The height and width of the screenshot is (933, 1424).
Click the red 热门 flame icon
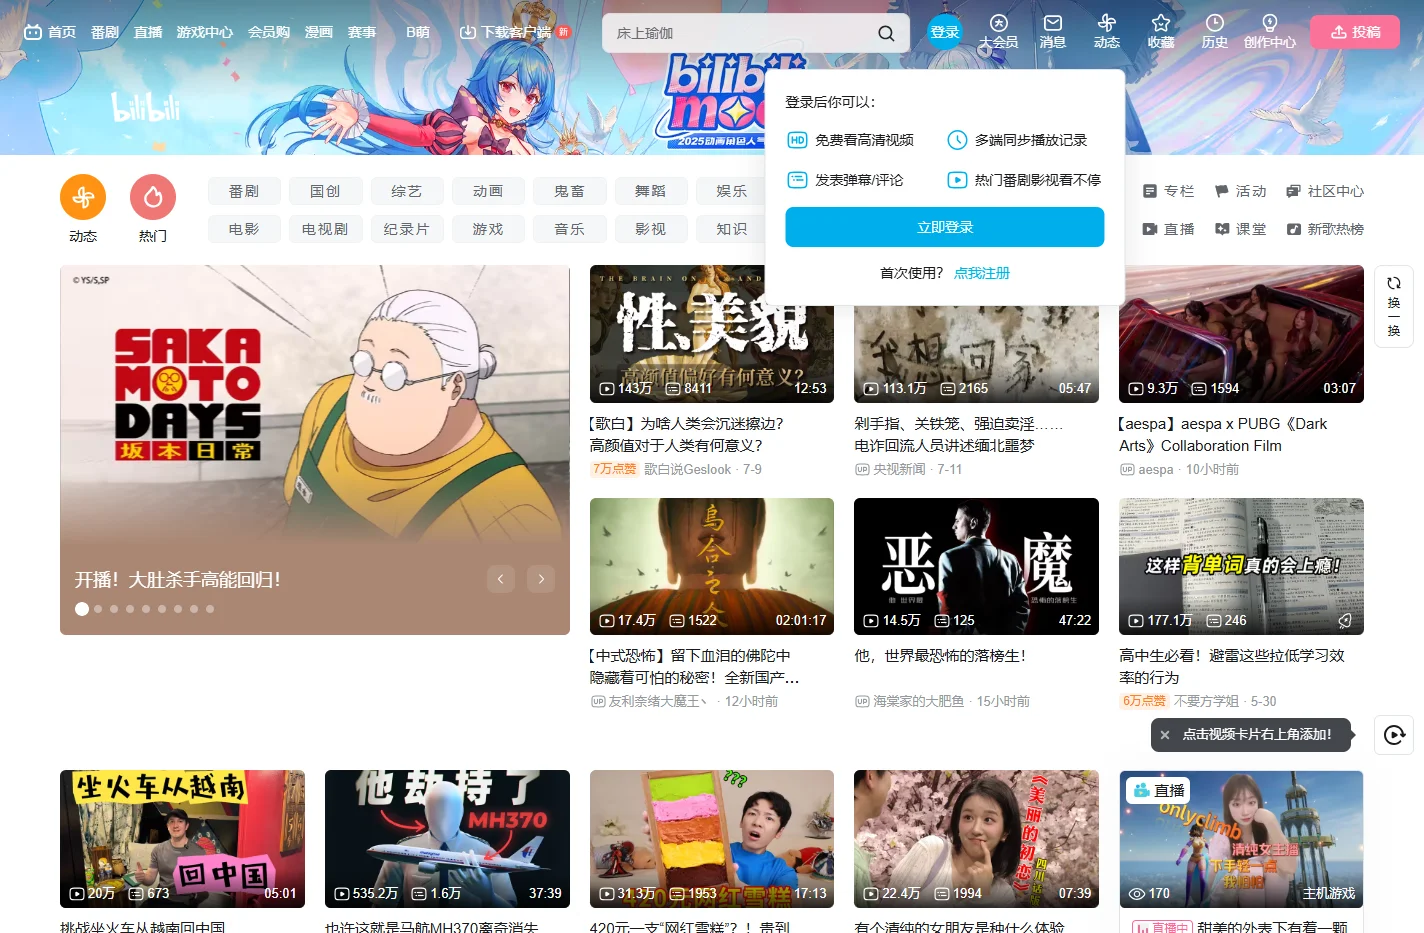(153, 197)
